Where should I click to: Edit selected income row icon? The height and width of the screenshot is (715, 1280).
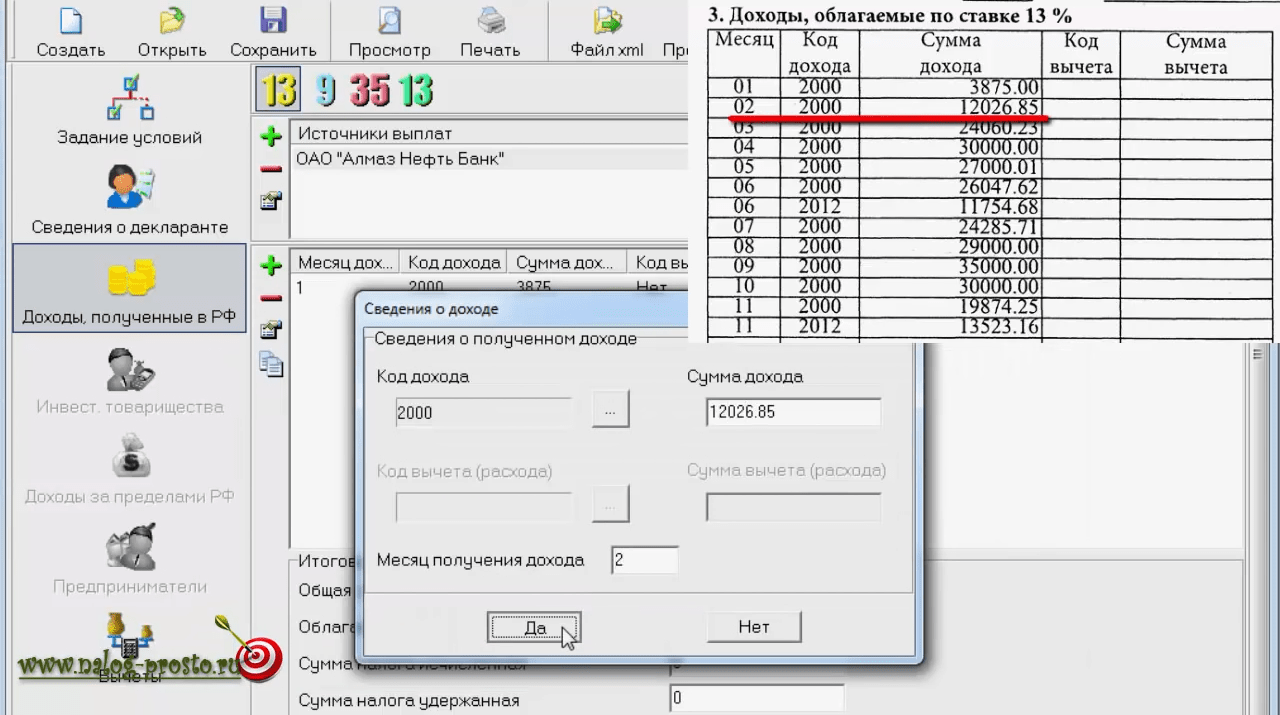point(270,330)
